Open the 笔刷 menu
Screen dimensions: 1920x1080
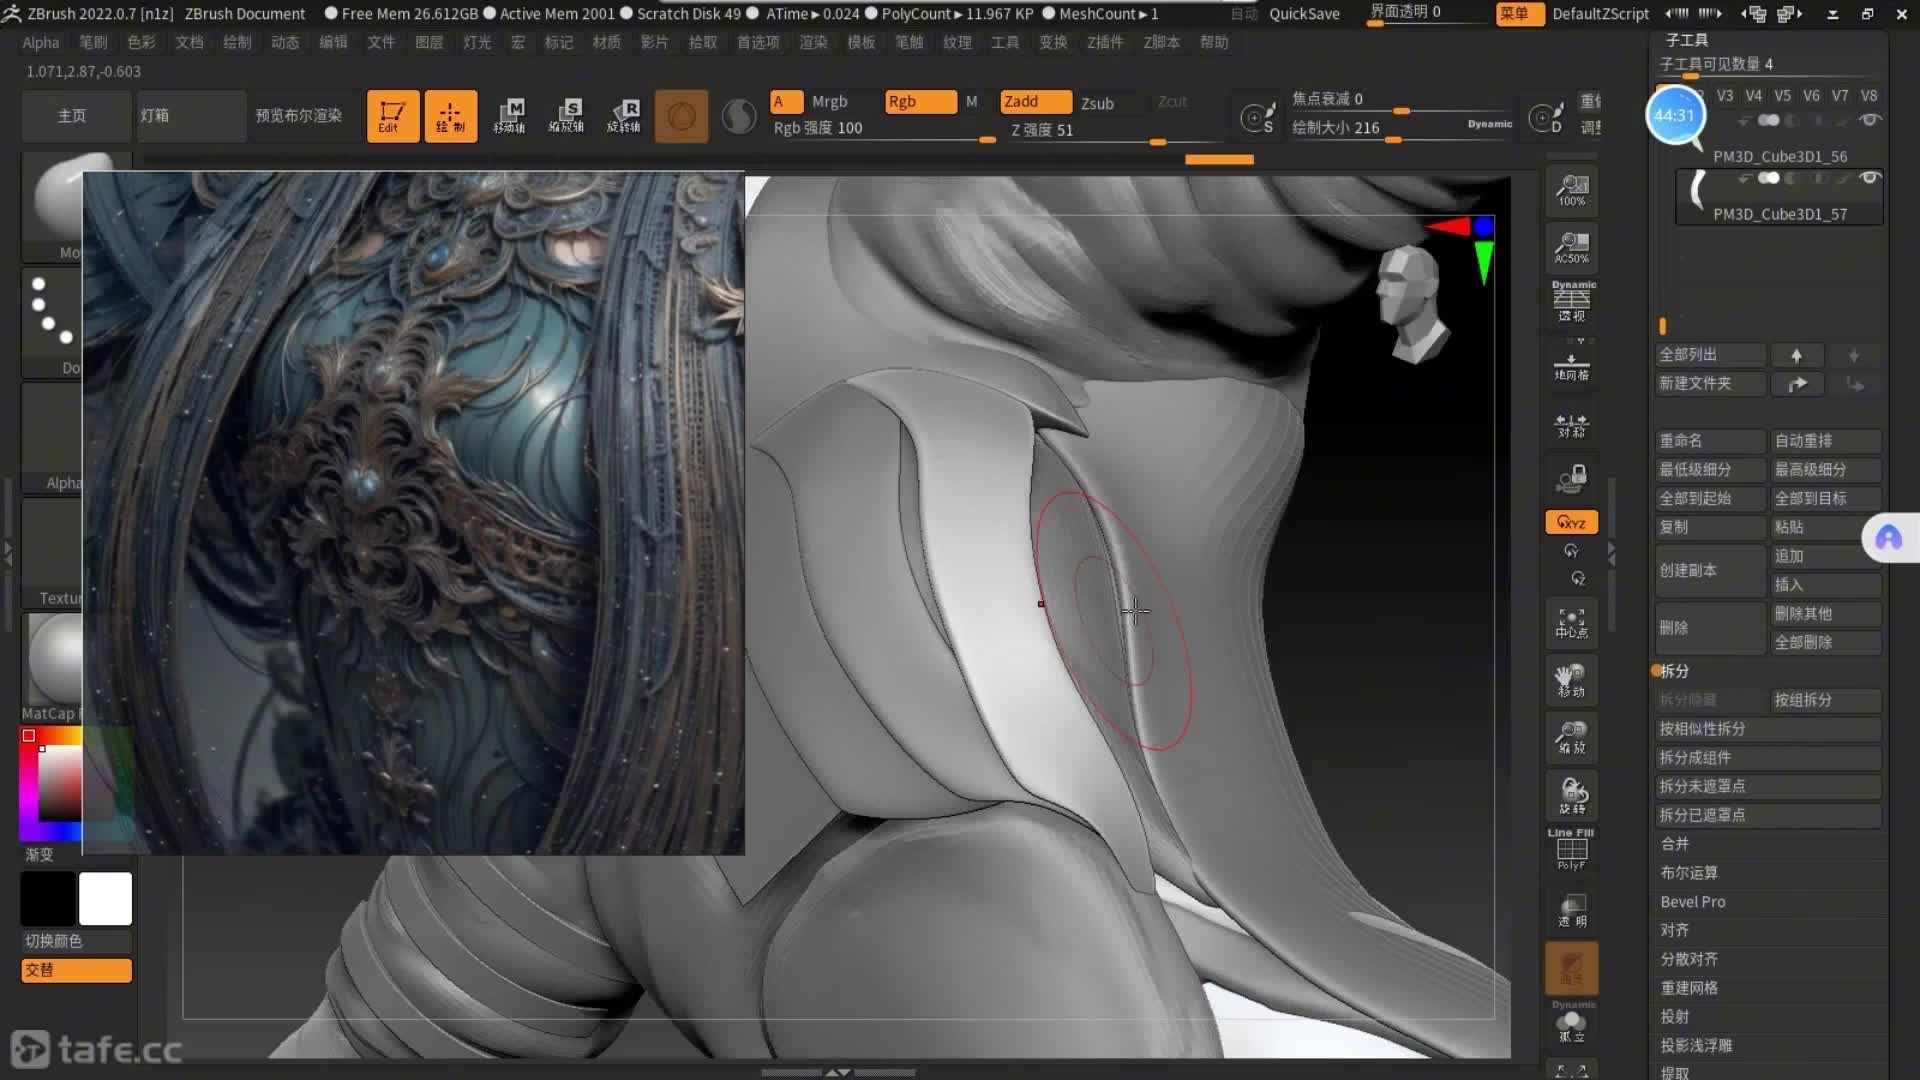click(93, 42)
